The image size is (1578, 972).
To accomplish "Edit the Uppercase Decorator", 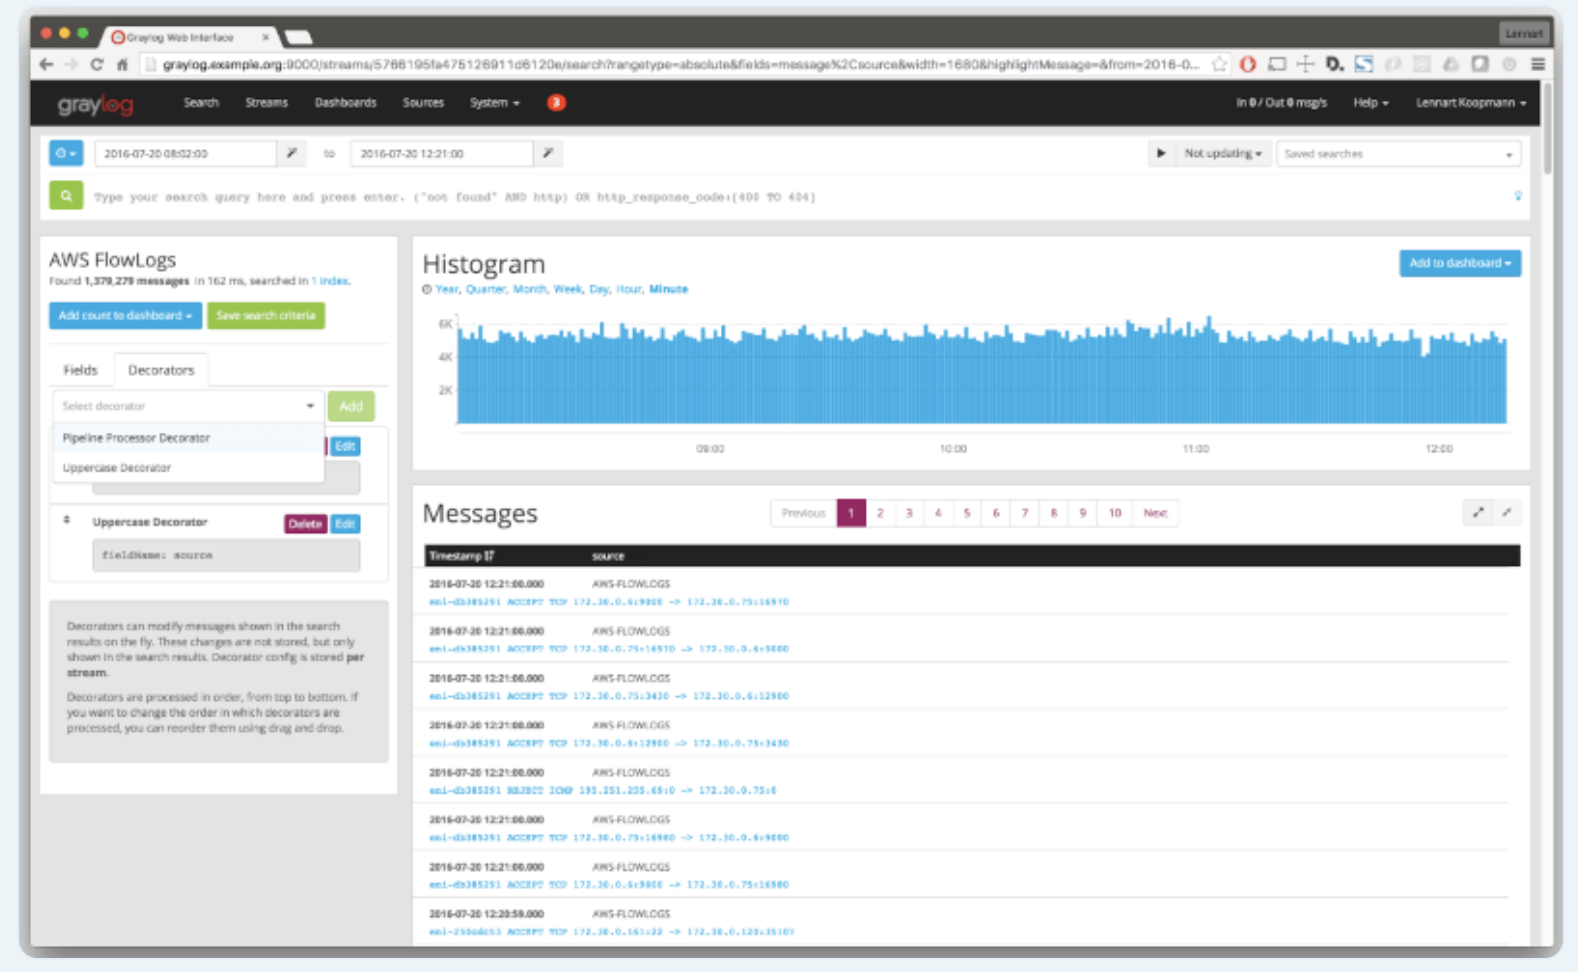I will click(x=345, y=524).
